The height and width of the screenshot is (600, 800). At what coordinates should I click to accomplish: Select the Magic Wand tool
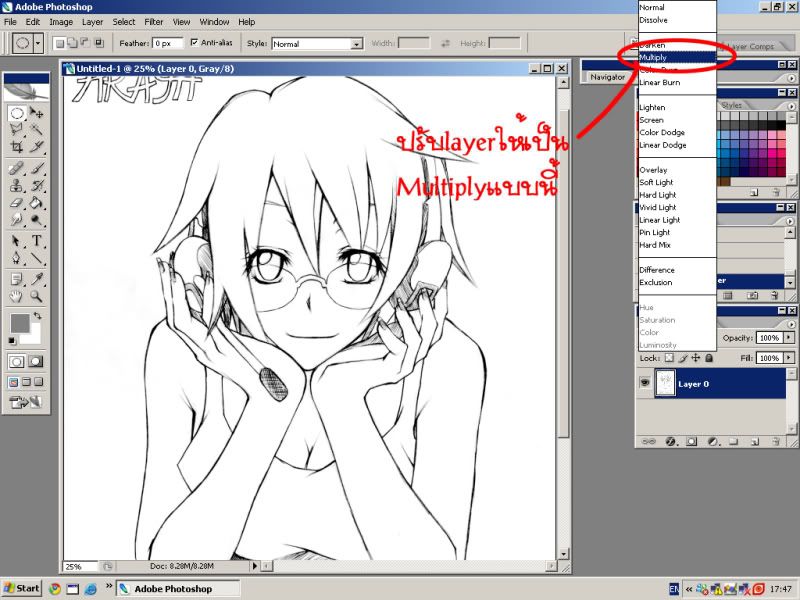pos(36,130)
